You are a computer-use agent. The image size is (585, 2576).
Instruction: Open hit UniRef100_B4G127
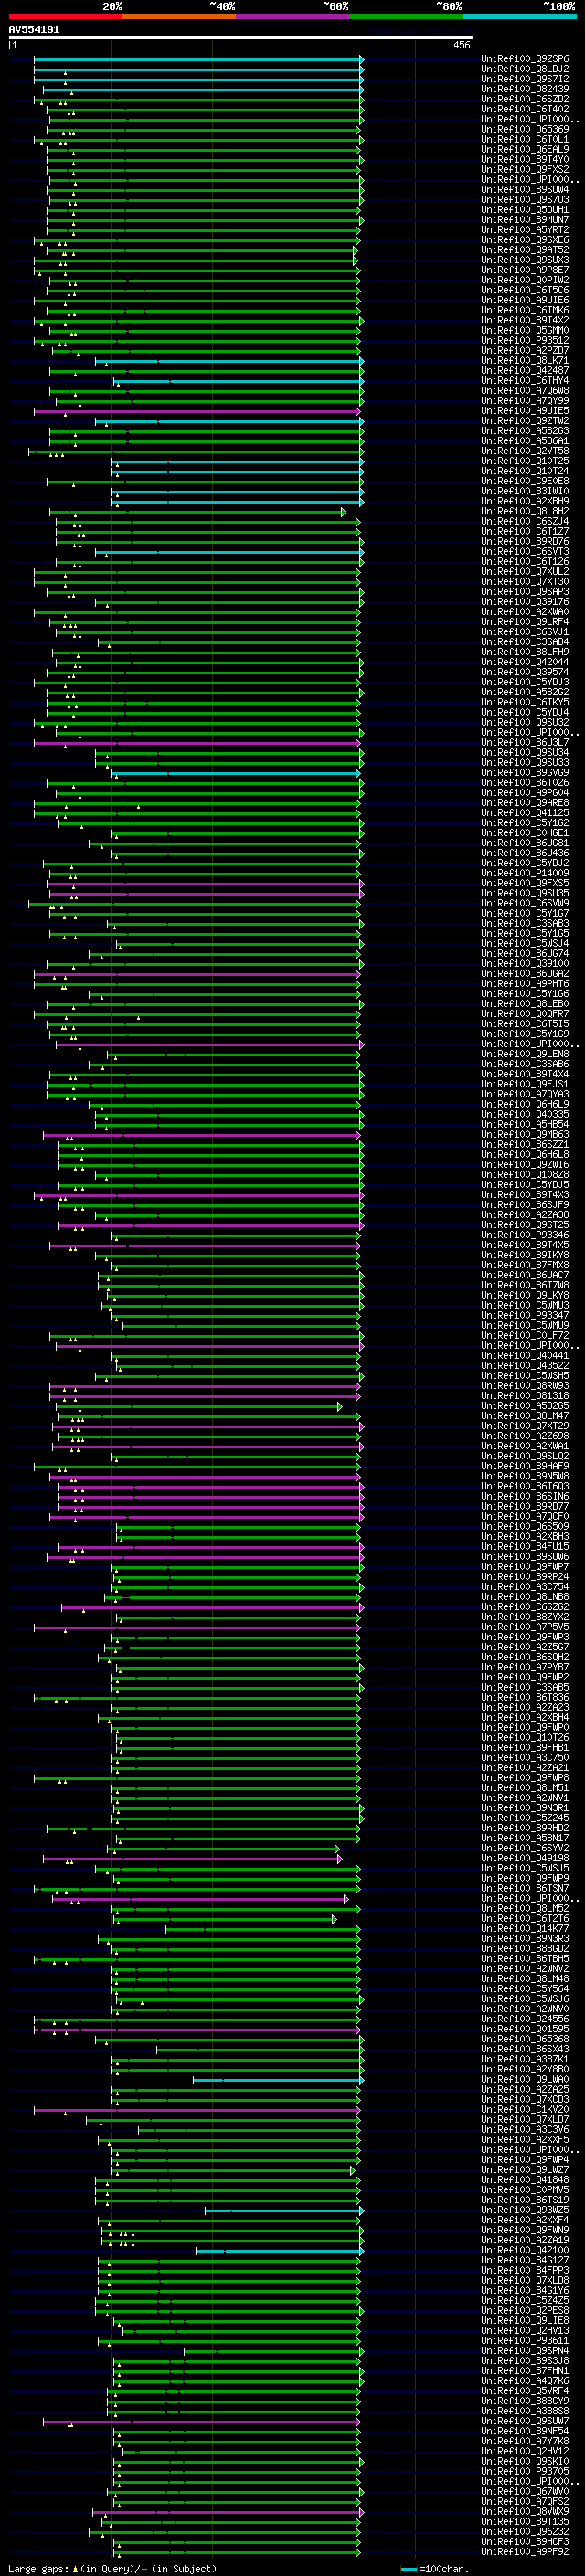click(x=525, y=2261)
